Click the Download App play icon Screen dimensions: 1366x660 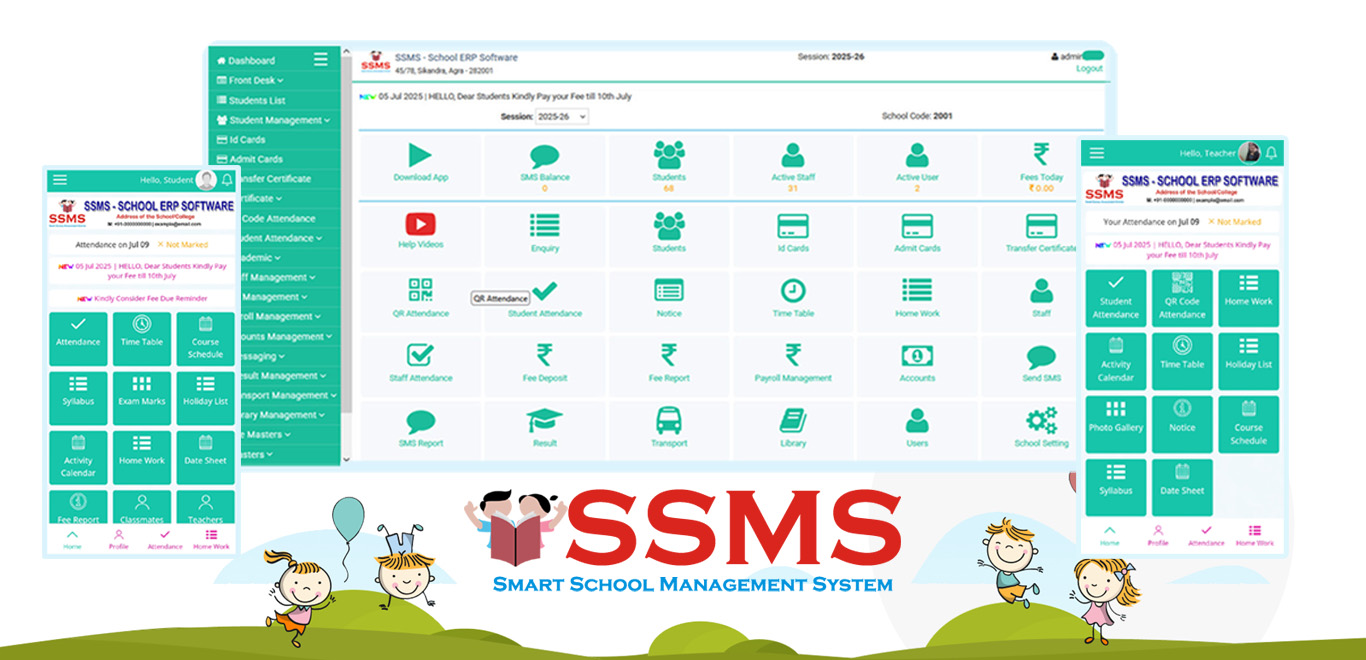click(x=420, y=156)
